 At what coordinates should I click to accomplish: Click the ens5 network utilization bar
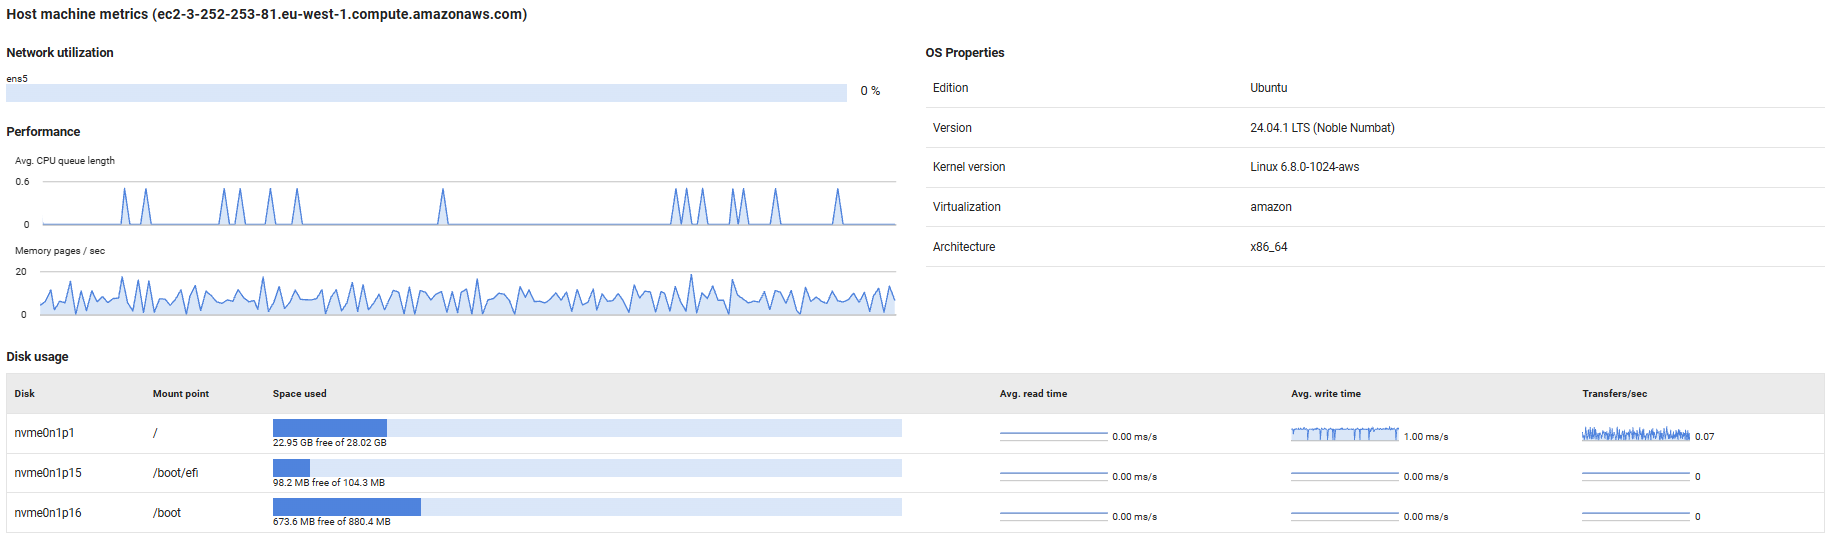(x=426, y=93)
